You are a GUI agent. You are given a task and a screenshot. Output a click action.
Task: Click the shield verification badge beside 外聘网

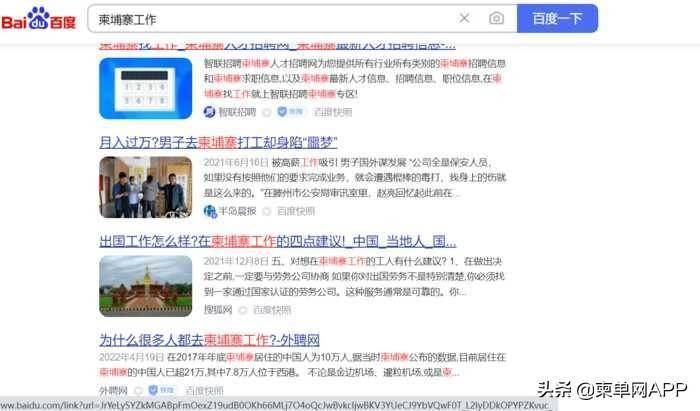click(x=161, y=390)
